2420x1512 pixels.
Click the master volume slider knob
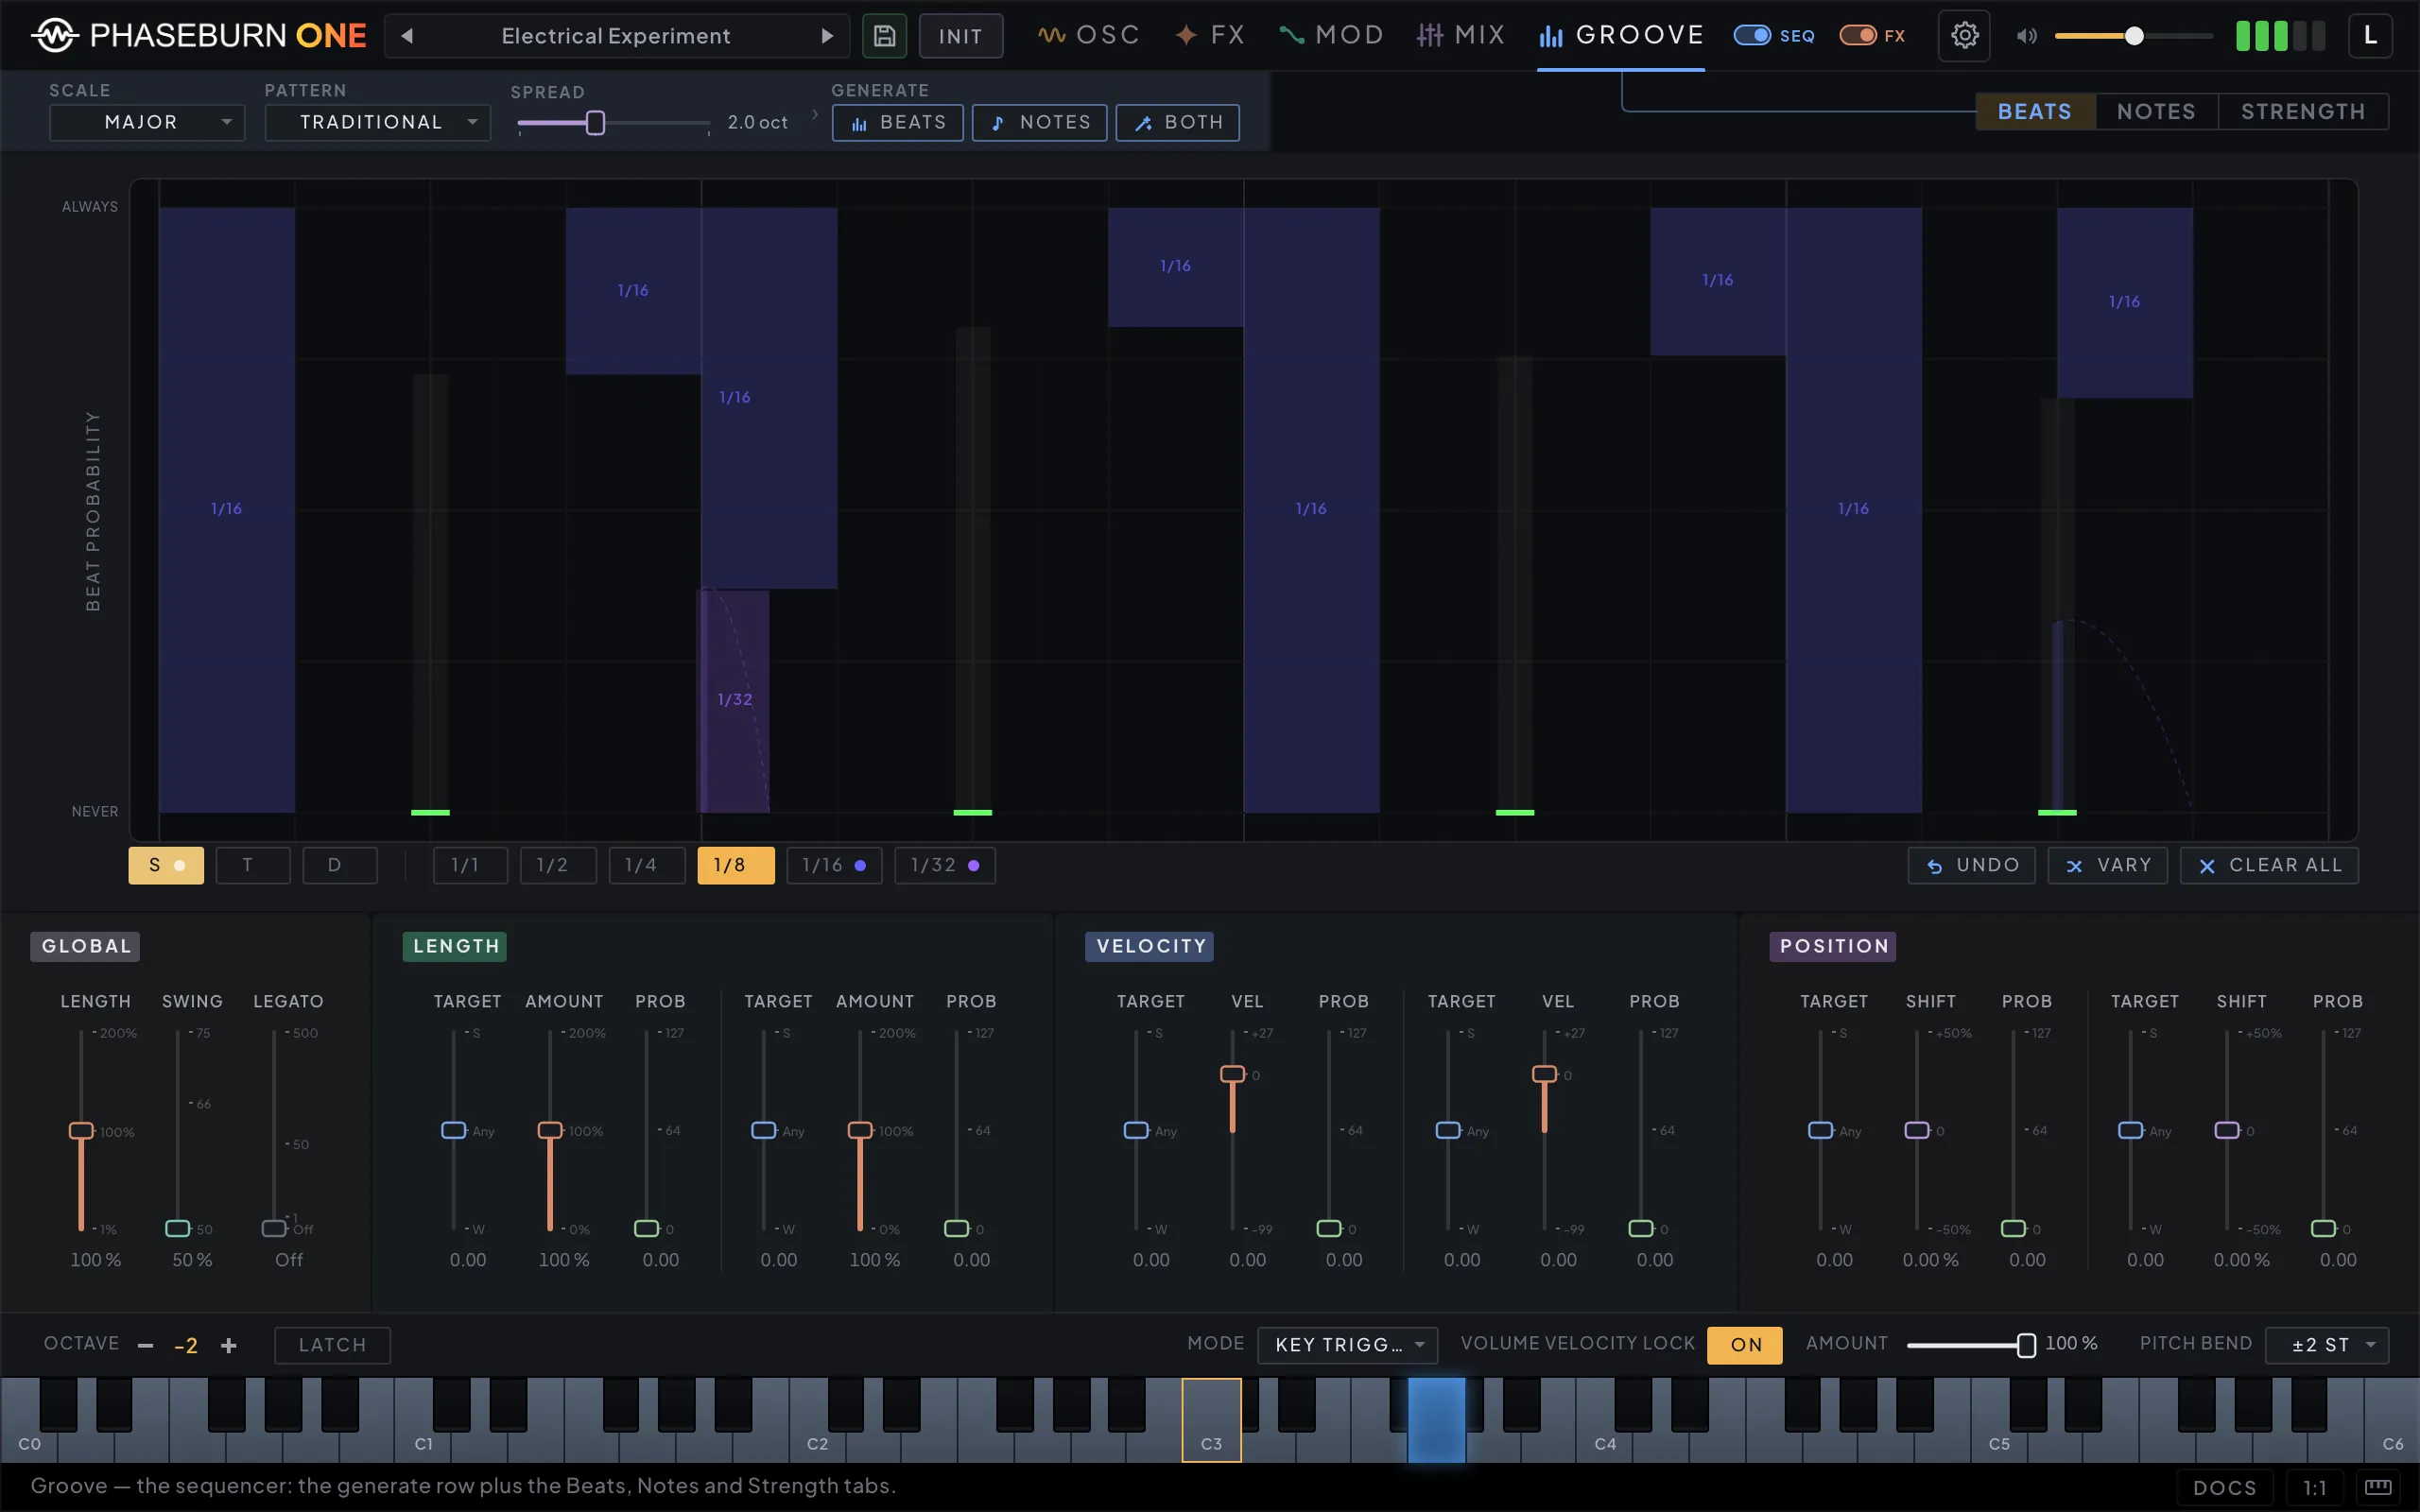(2134, 36)
